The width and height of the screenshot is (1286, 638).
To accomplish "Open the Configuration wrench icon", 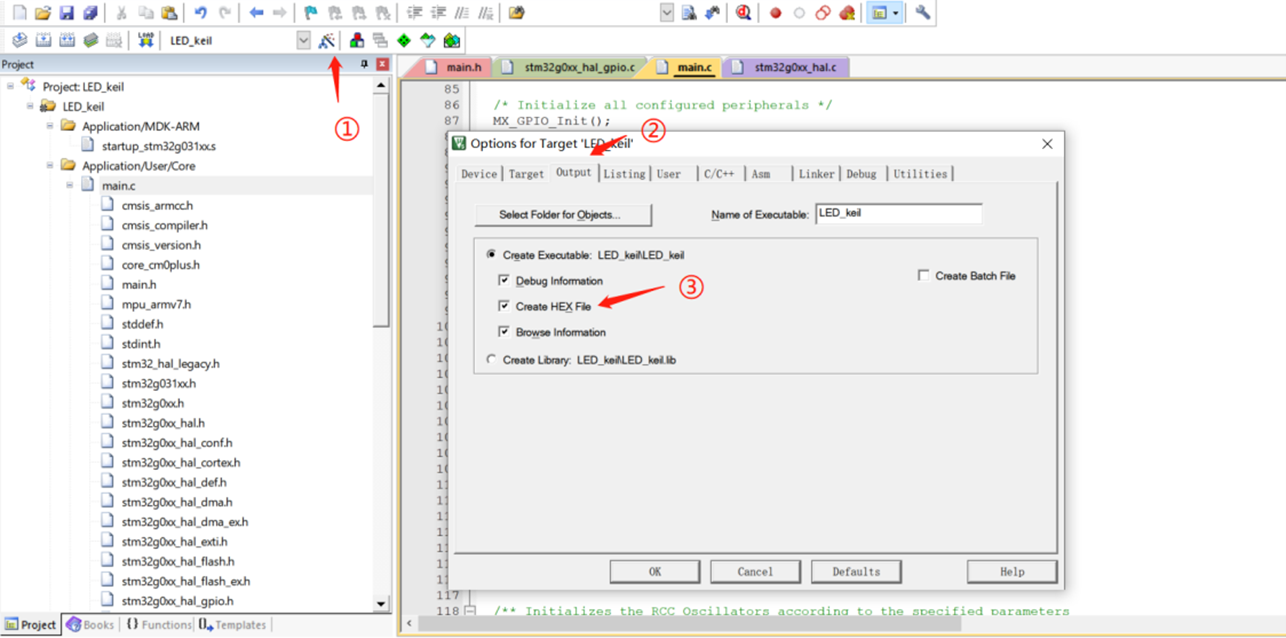I will point(922,13).
